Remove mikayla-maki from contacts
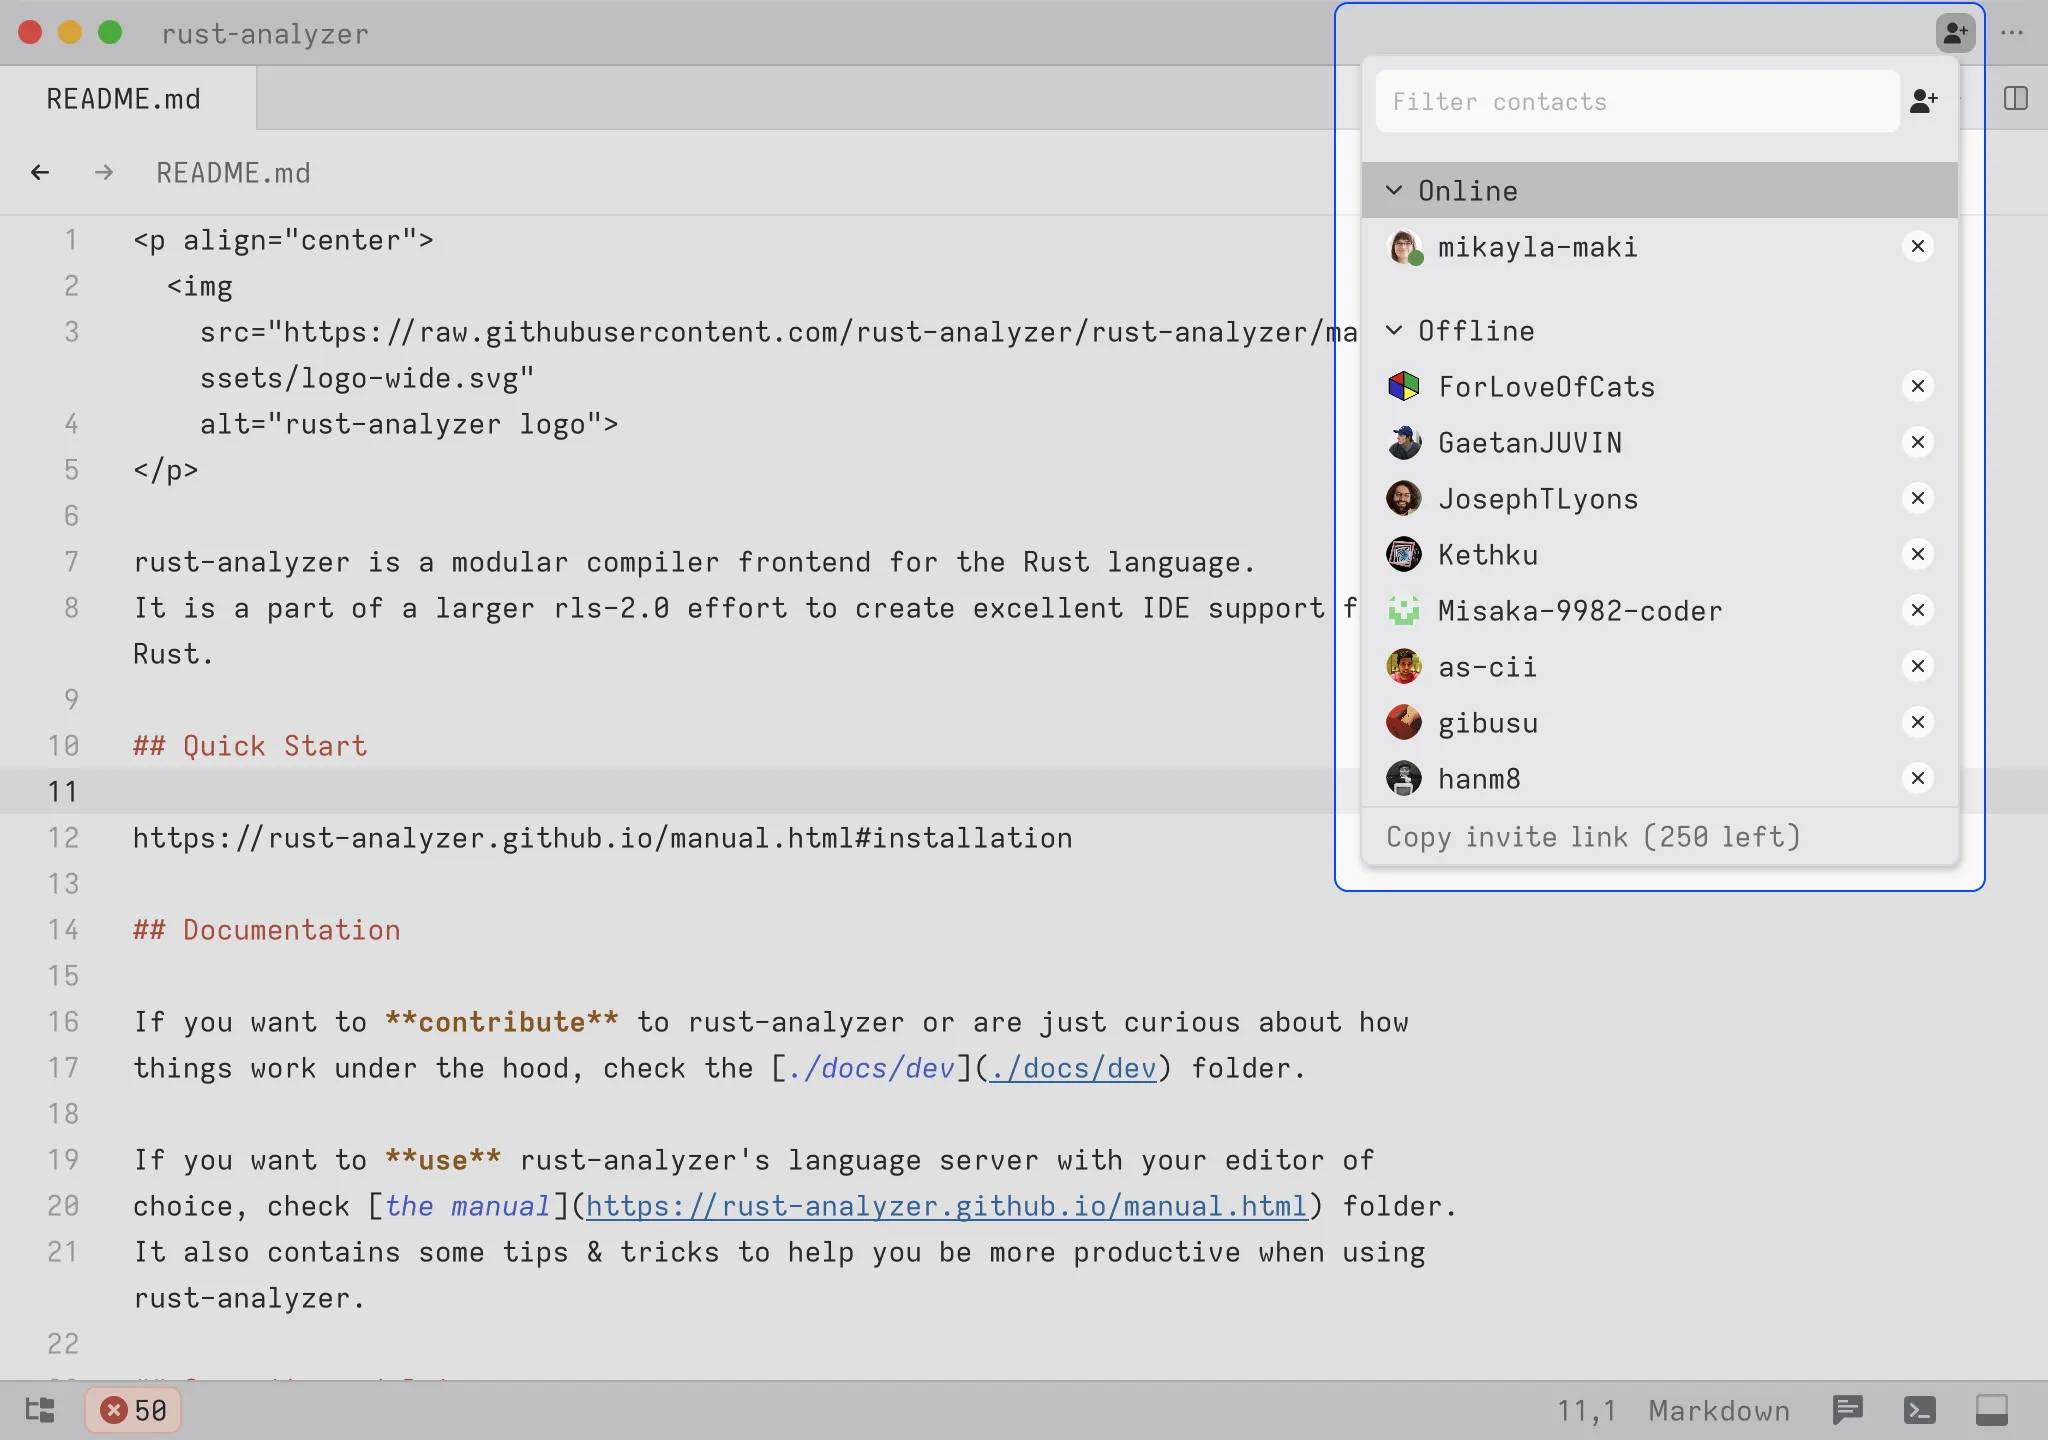 [x=1917, y=246]
